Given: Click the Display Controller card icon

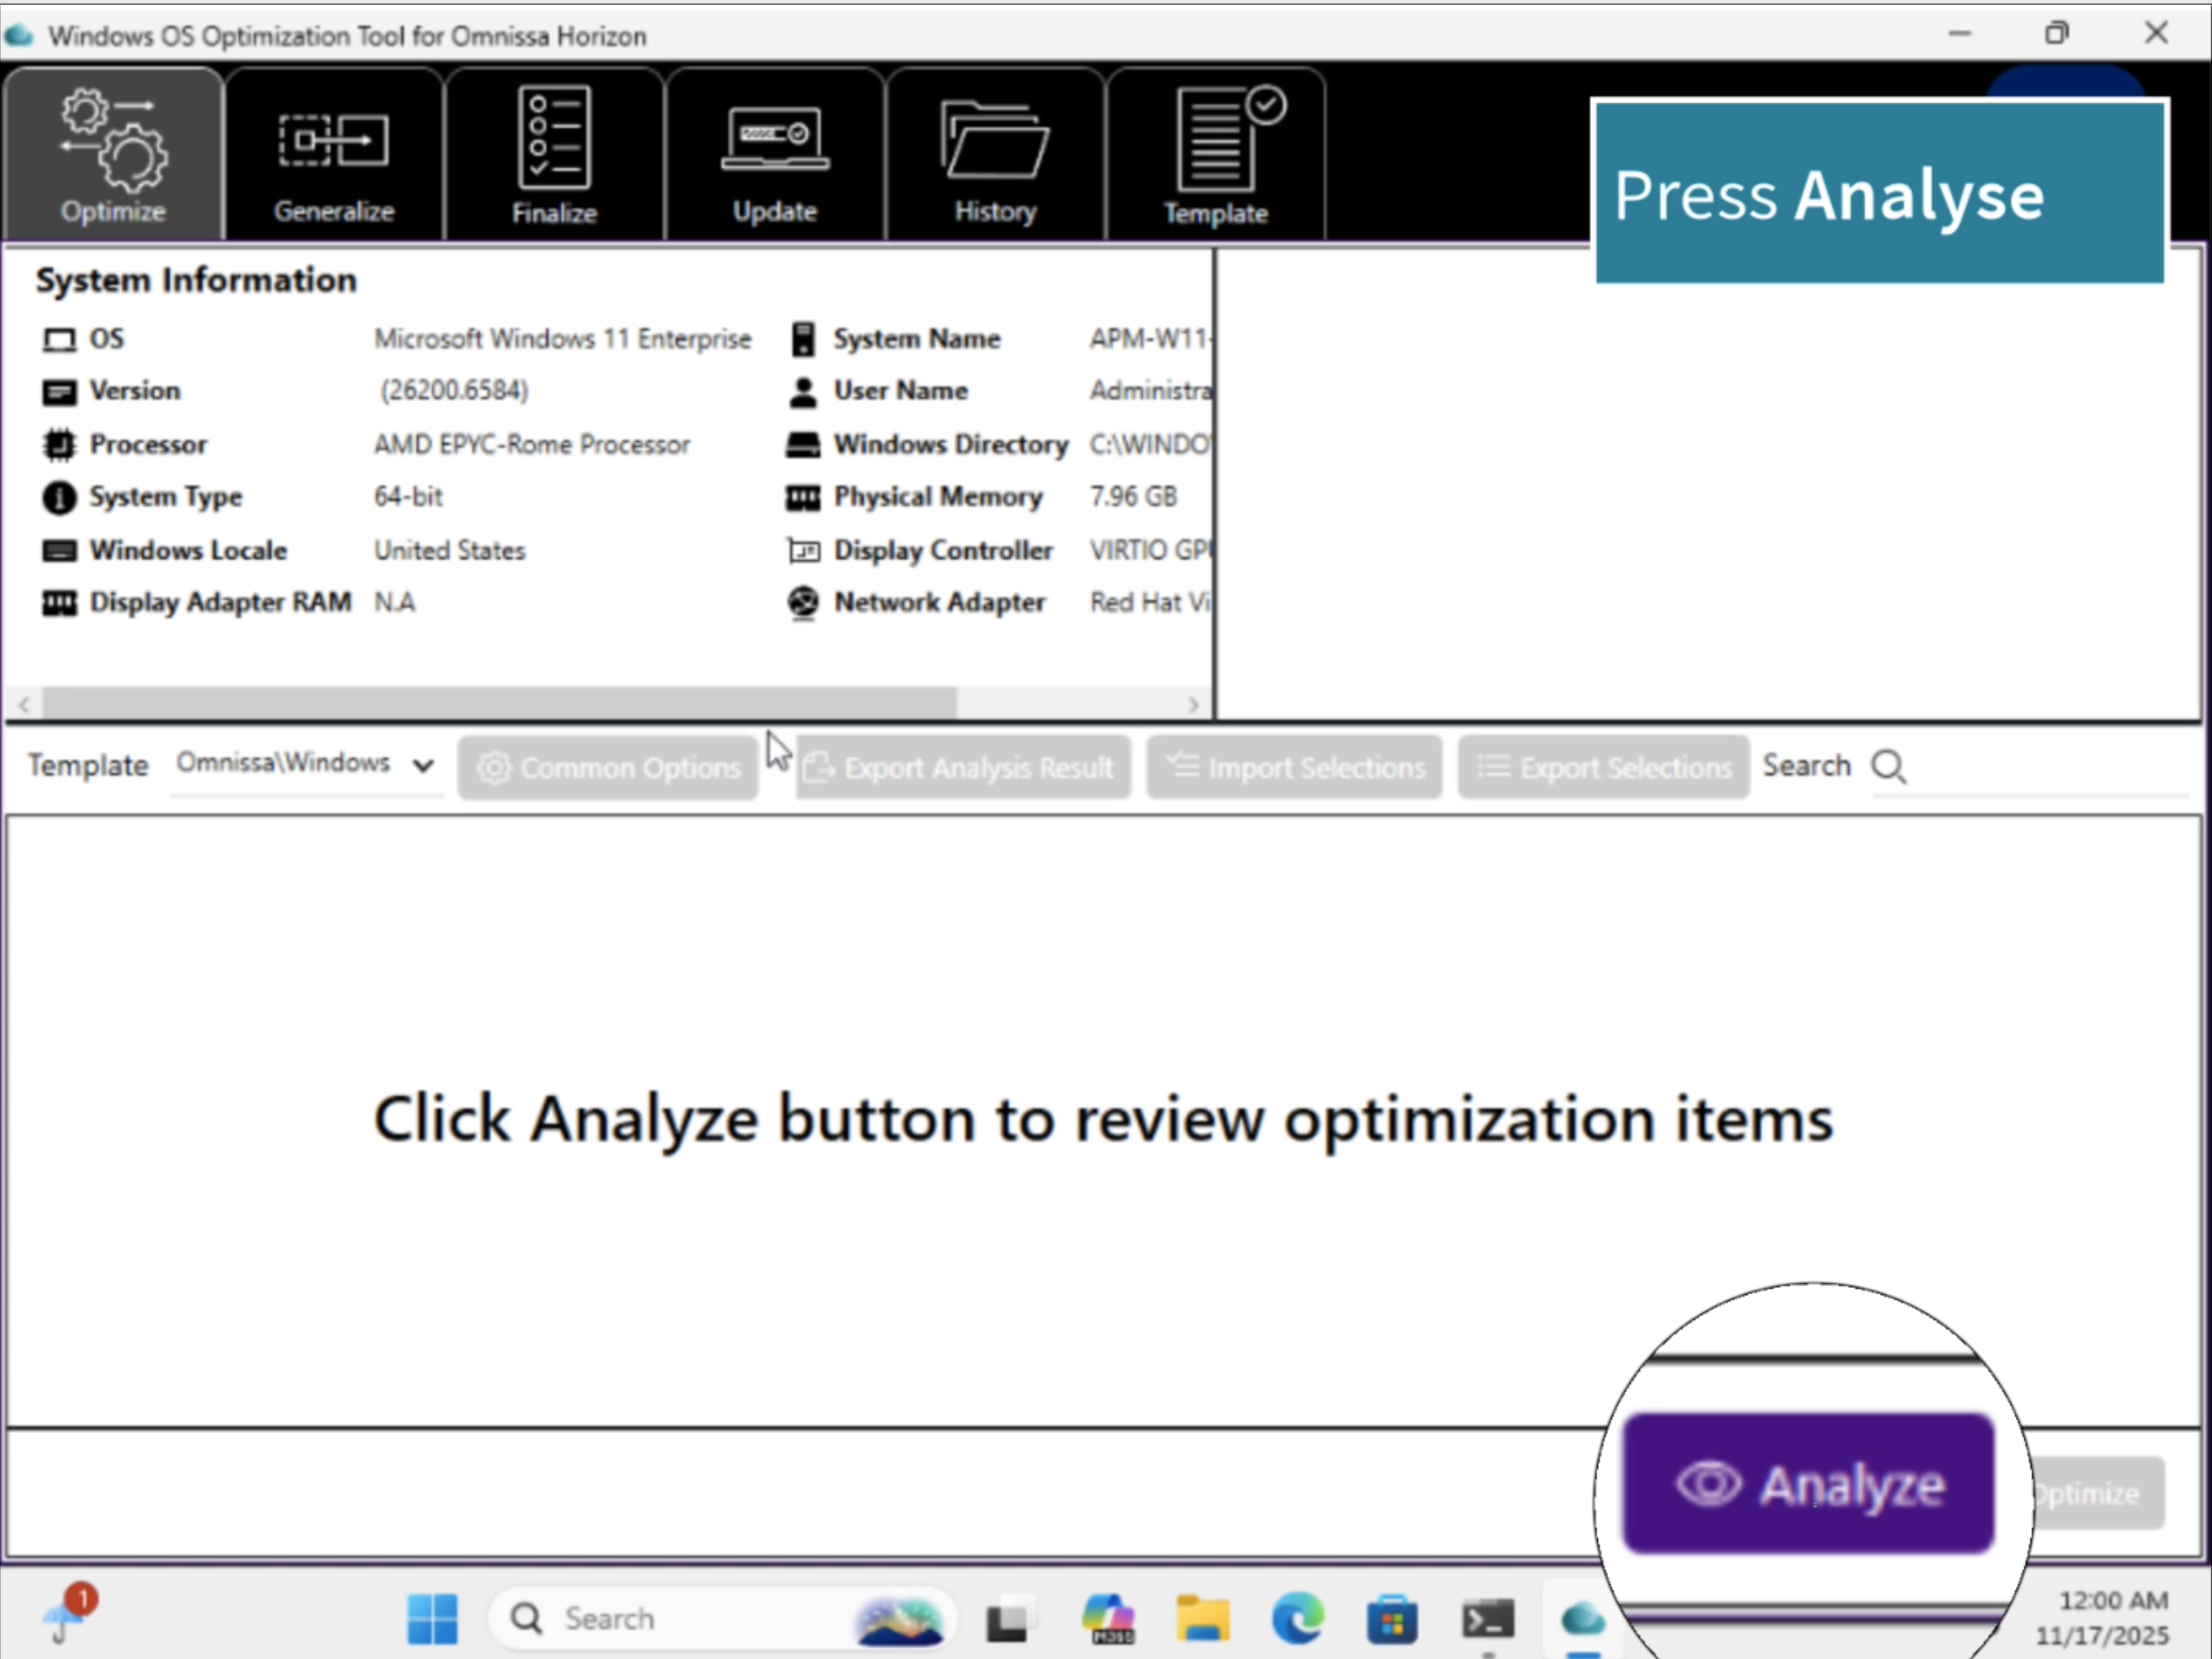Looking at the screenshot, I should 803,550.
